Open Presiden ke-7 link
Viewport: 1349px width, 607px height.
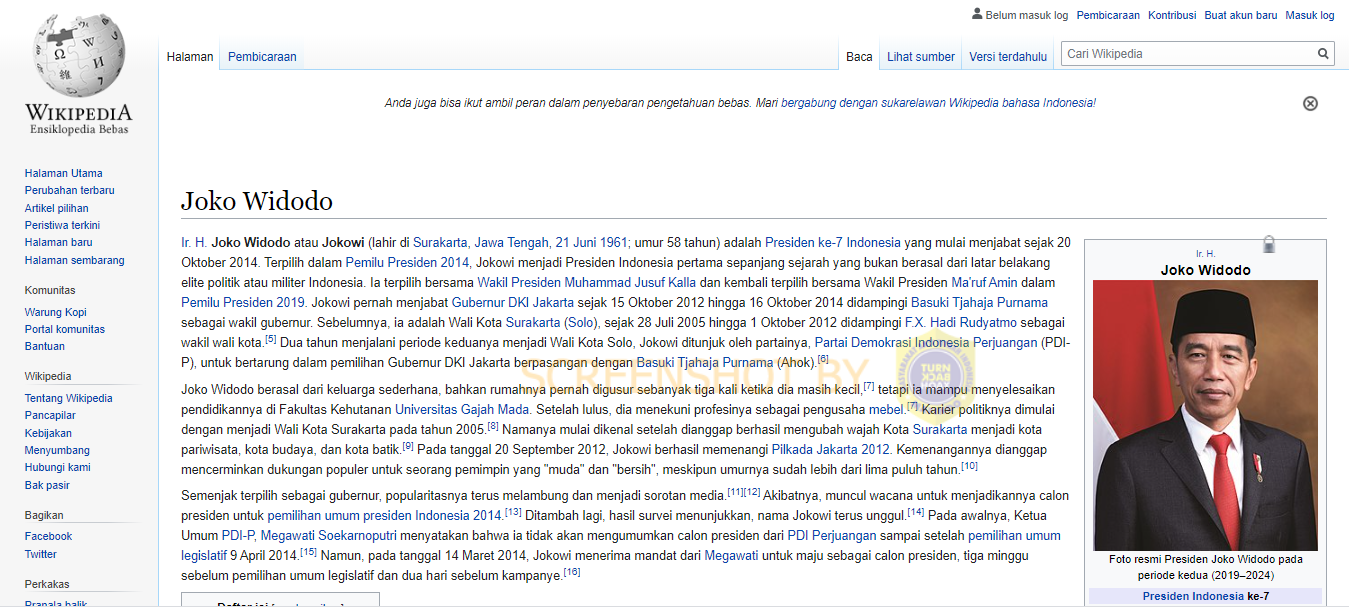click(x=804, y=242)
